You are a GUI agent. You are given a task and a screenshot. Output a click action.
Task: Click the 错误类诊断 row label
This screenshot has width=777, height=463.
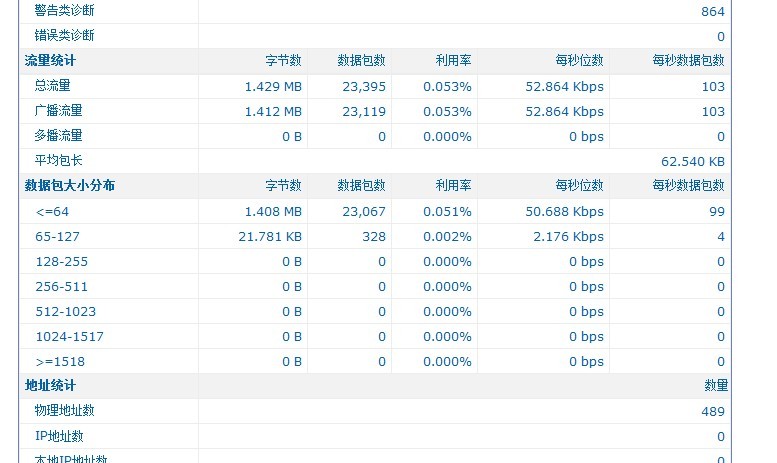65,36
